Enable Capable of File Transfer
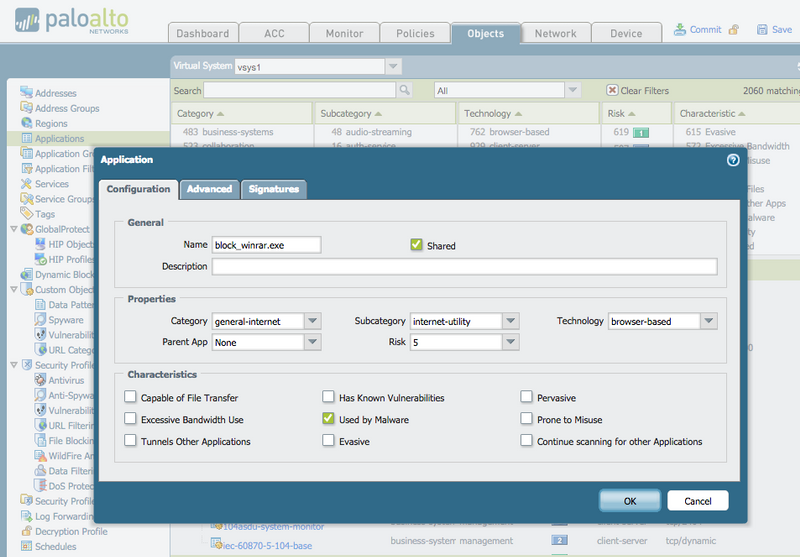This screenshot has width=800, height=557. (130, 398)
